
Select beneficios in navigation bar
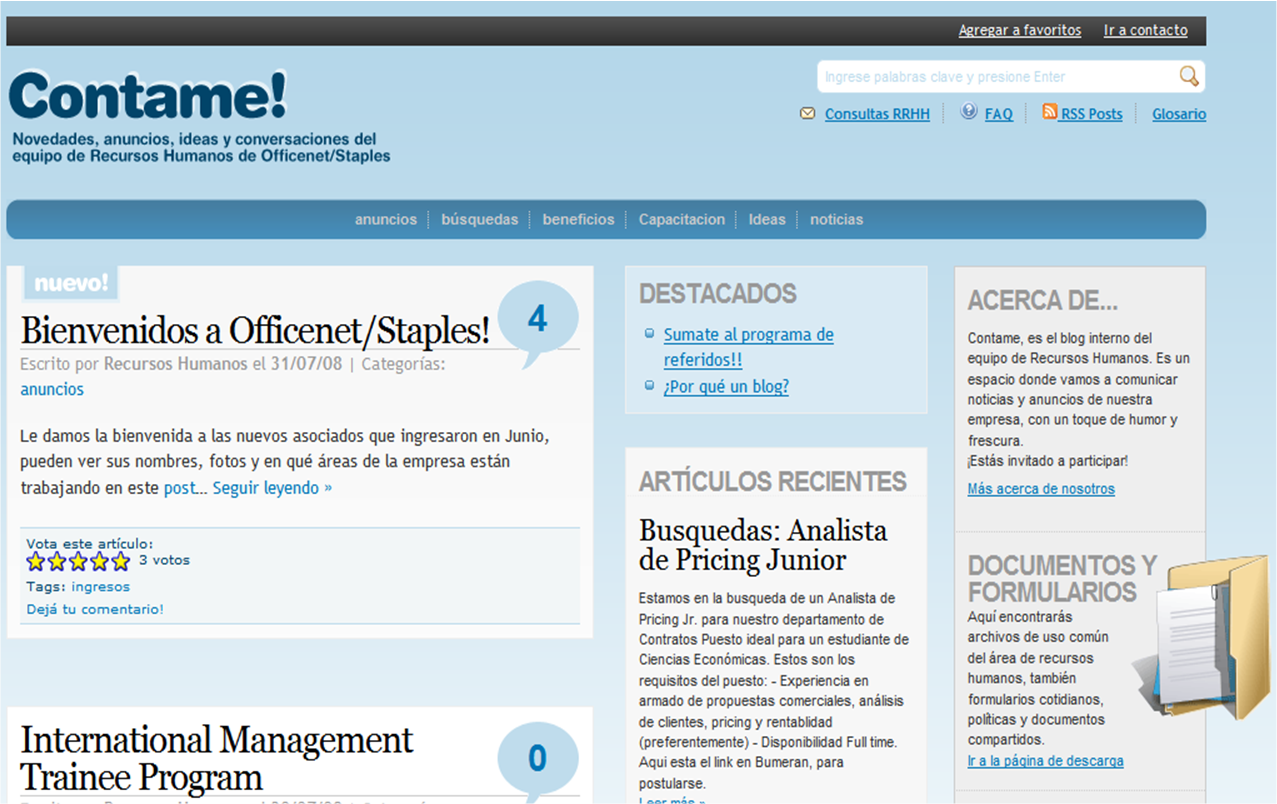pyautogui.click(x=578, y=220)
